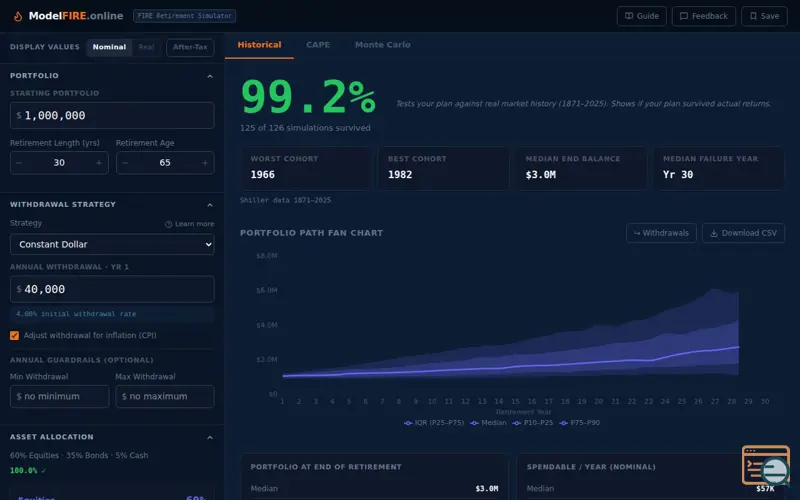Click the Retirement Age value 65
Screen dimensions: 800x500
pos(165,163)
